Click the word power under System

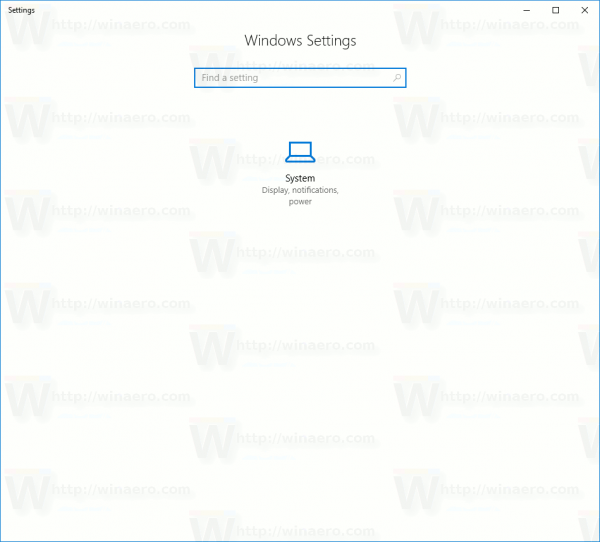point(300,202)
